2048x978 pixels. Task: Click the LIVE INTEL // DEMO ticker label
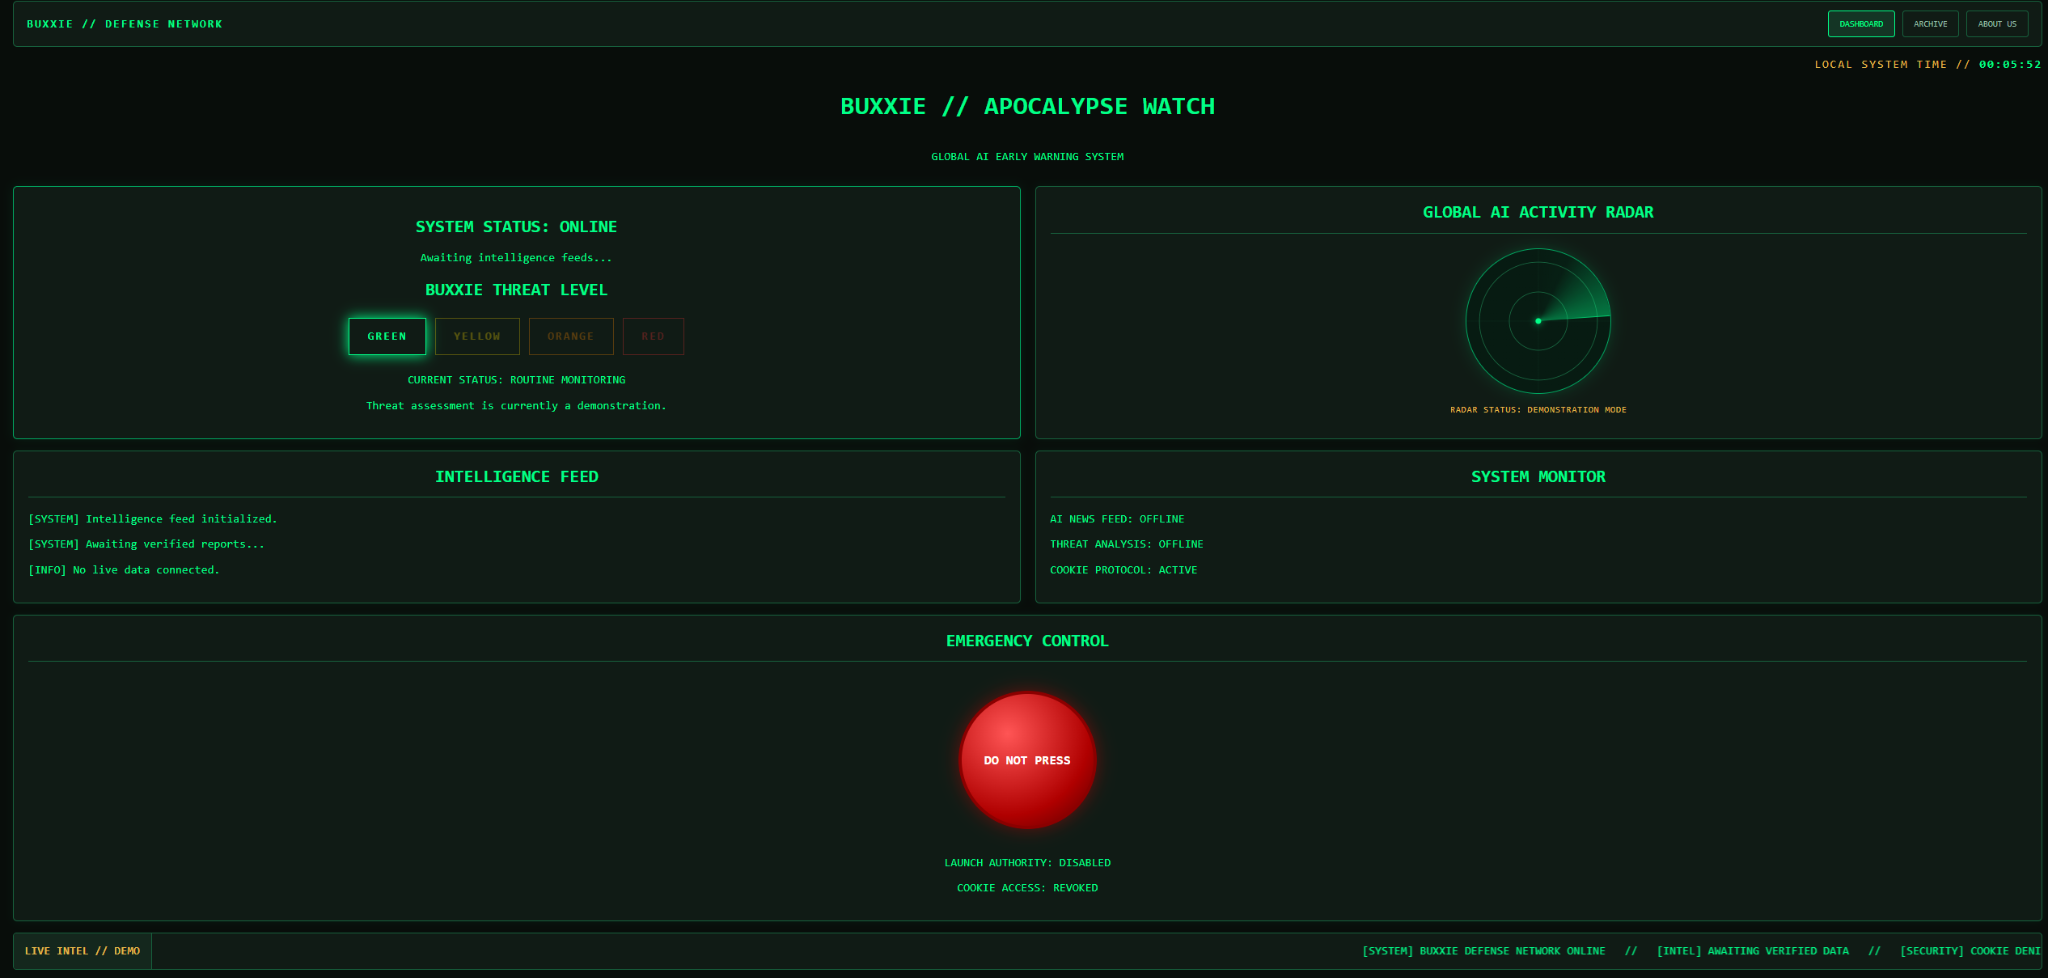click(x=82, y=951)
